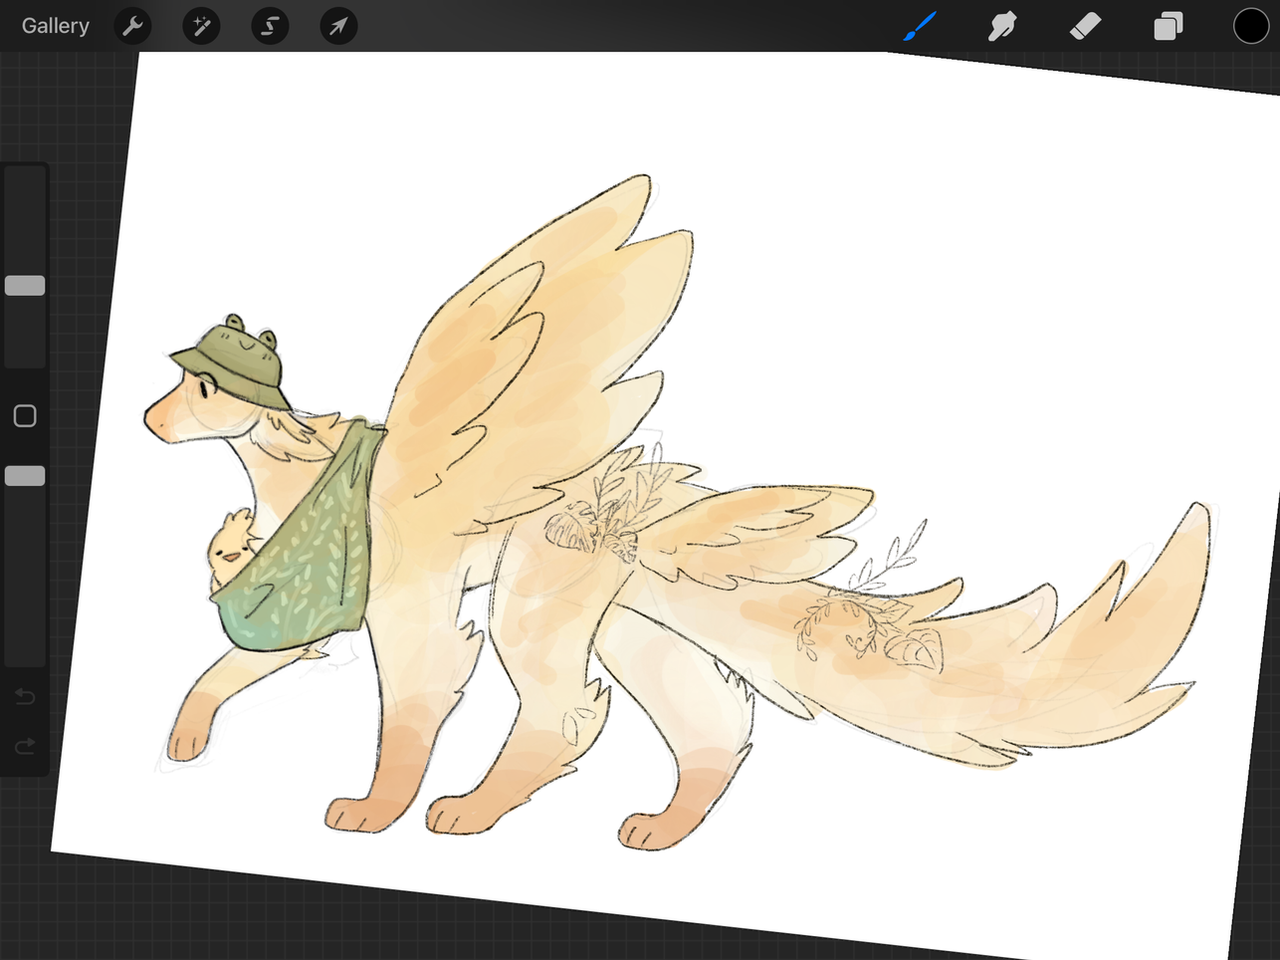
Task: Undo the last action
Action: pyautogui.click(x=25, y=696)
